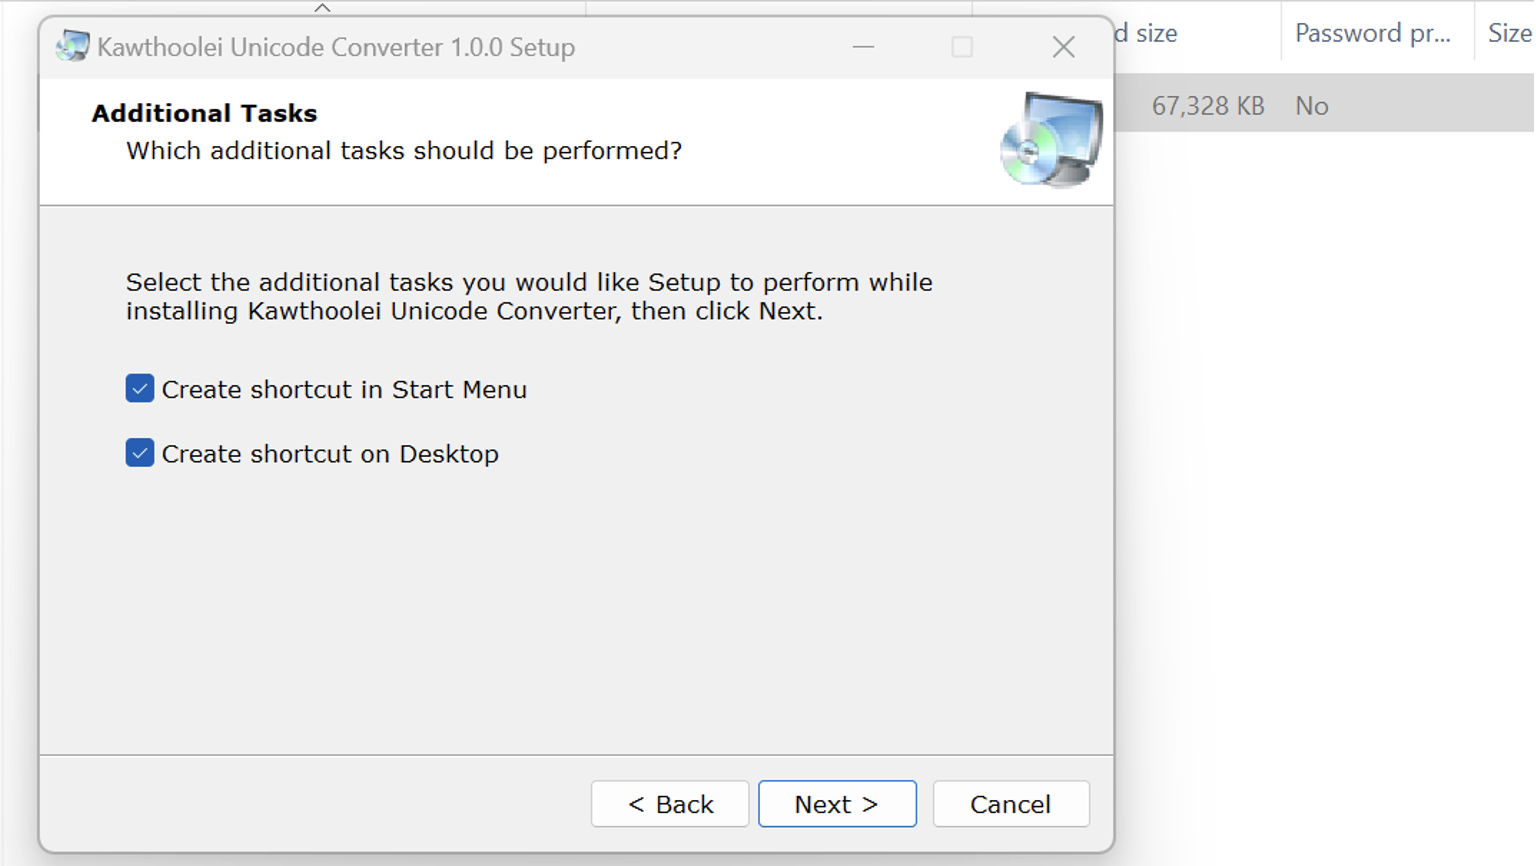Sort by the Size column header
1536x866 pixels.
pos(1508,33)
